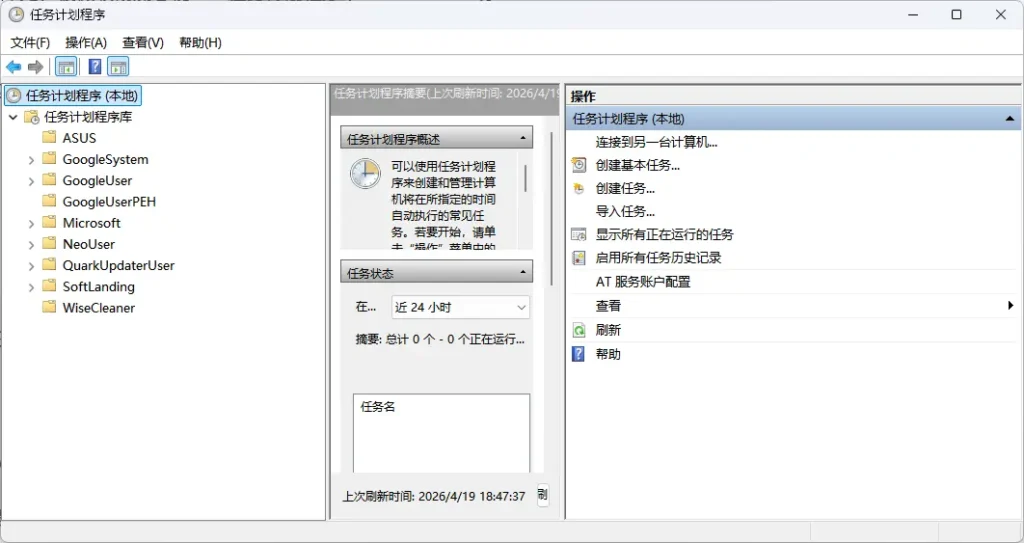The height and width of the screenshot is (543, 1024).
Task: Click the ASUS folder icon
Action: click(49, 137)
